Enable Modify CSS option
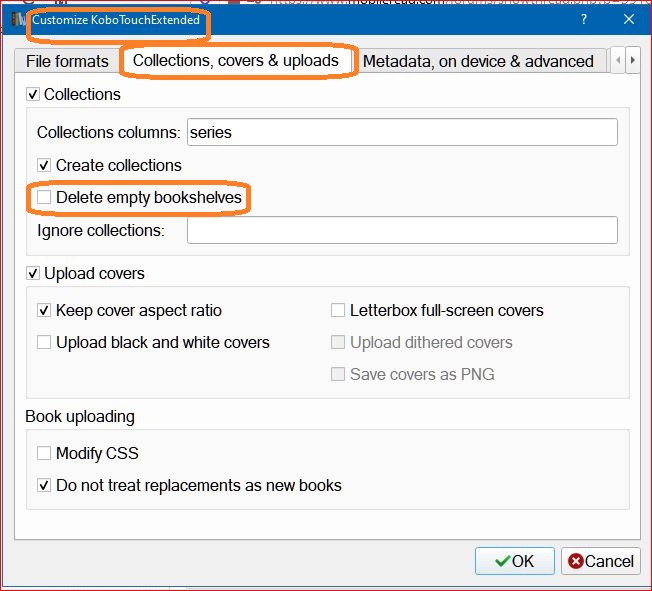The image size is (652, 591). coord(44,453)
